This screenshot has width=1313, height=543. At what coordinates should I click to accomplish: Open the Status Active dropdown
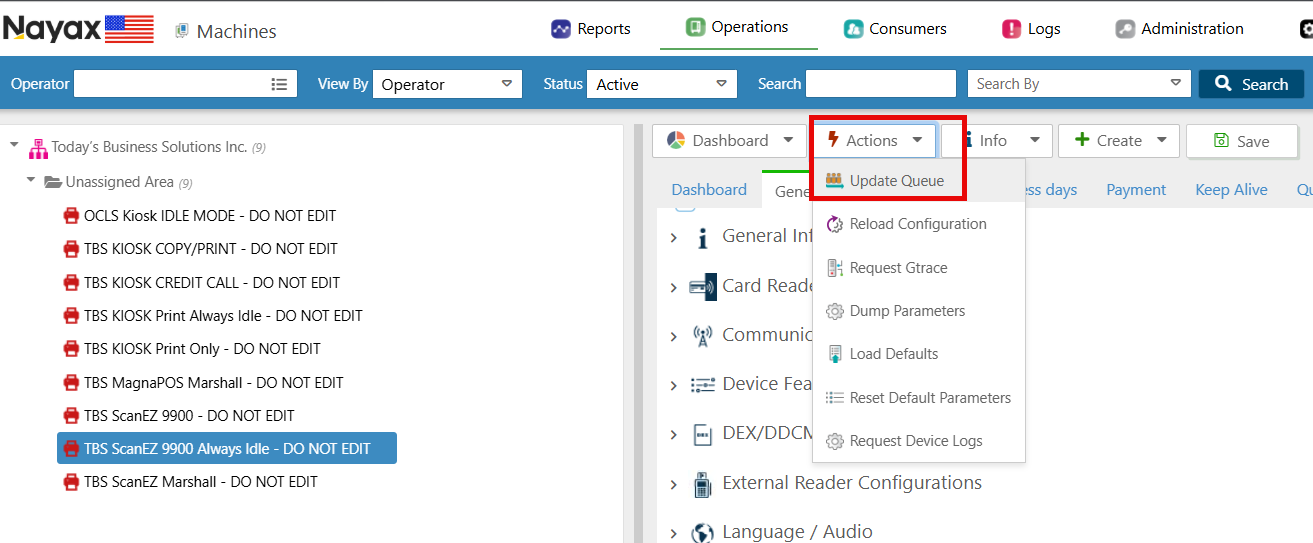662,84
